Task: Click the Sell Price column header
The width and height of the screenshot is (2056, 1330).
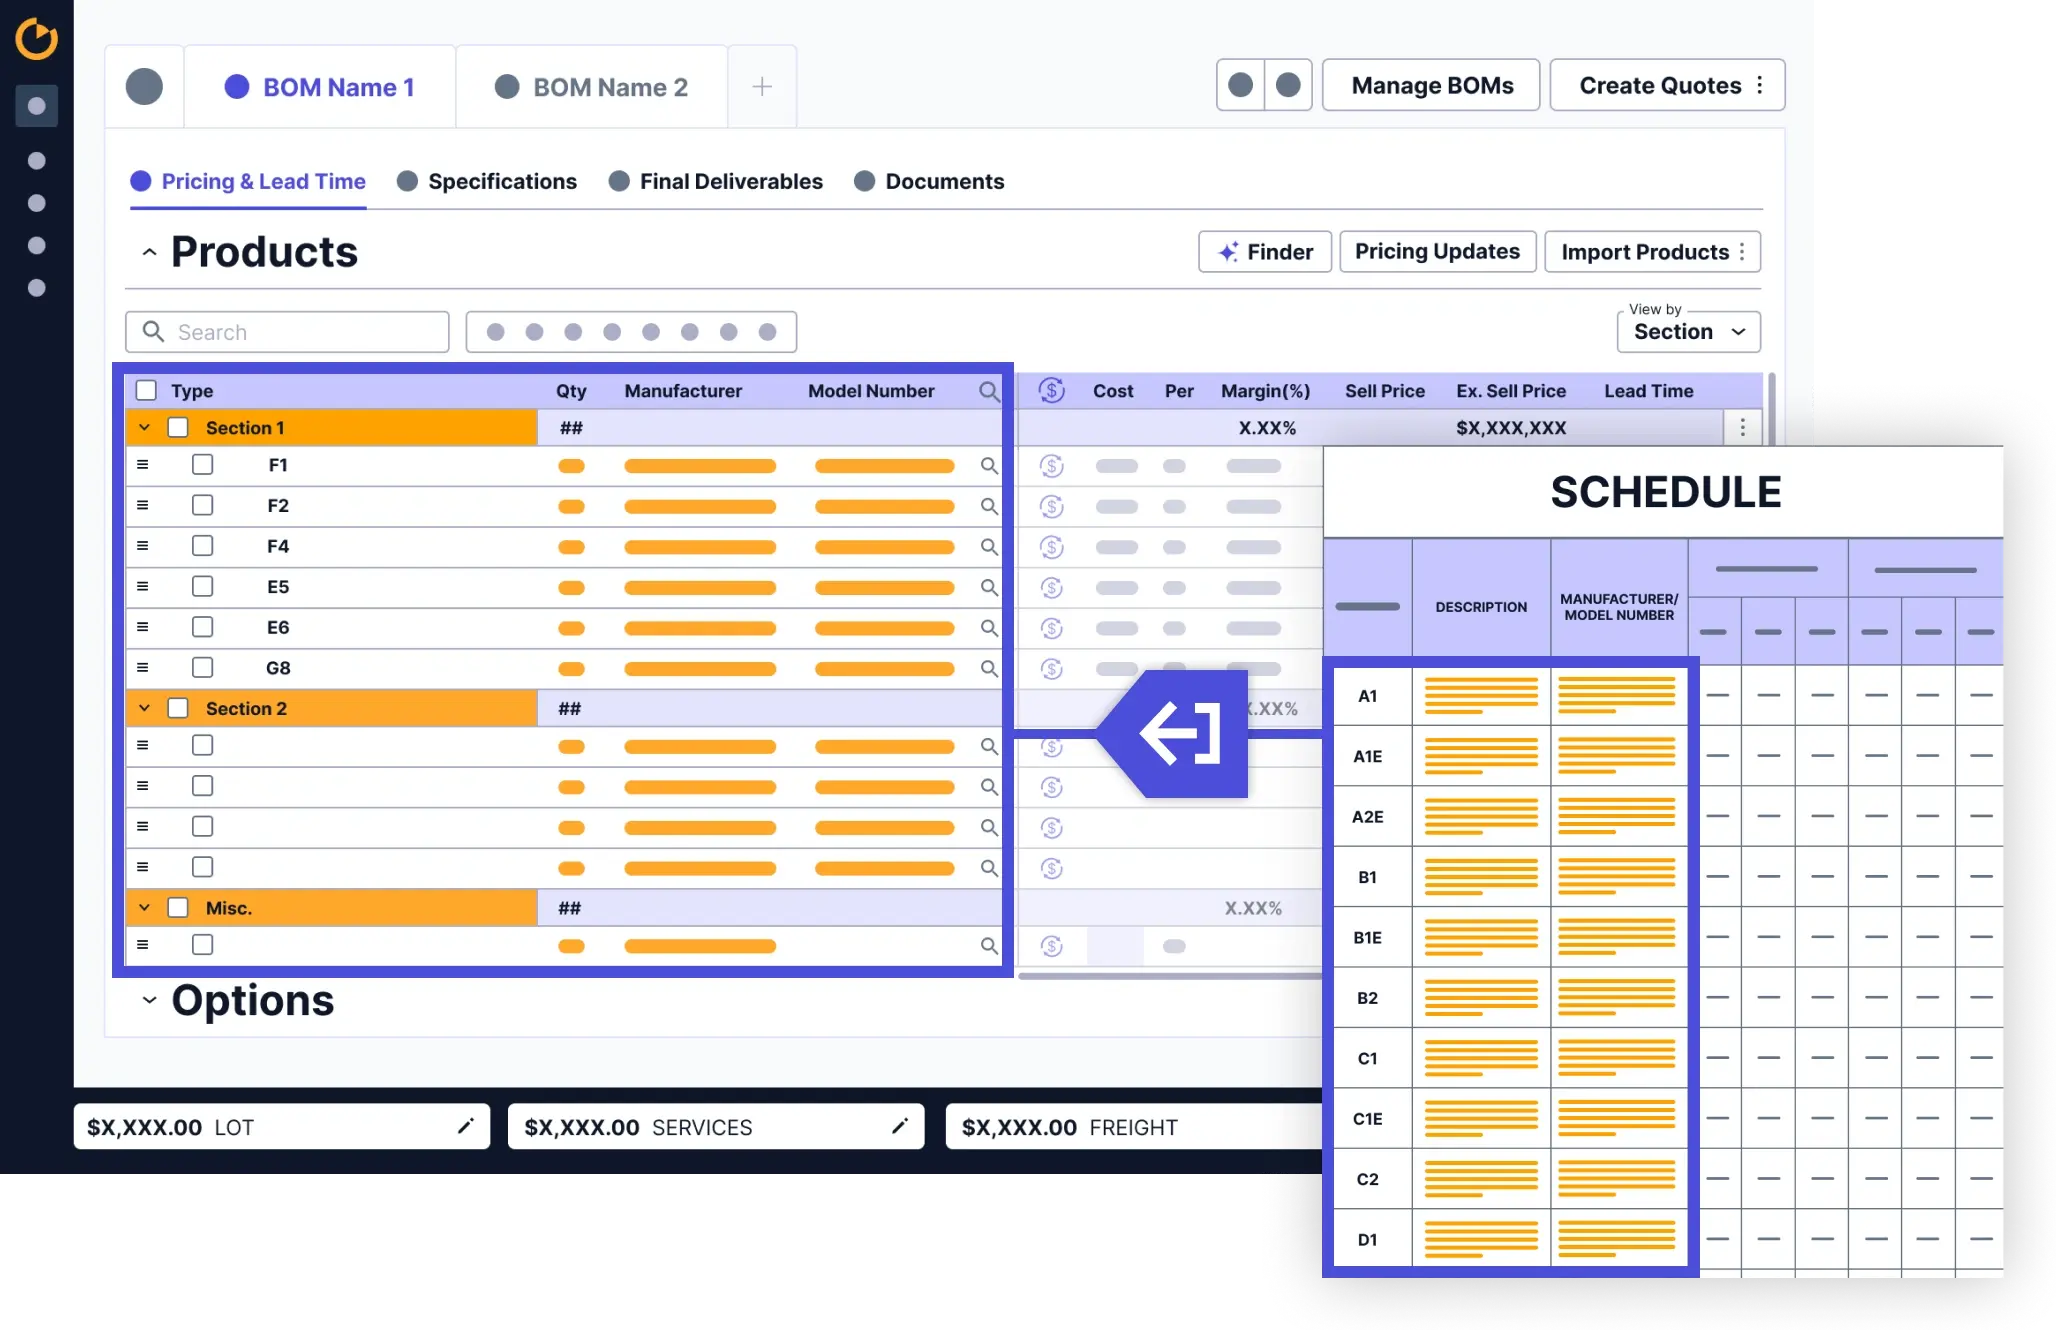Action: tap(1385, 391)
